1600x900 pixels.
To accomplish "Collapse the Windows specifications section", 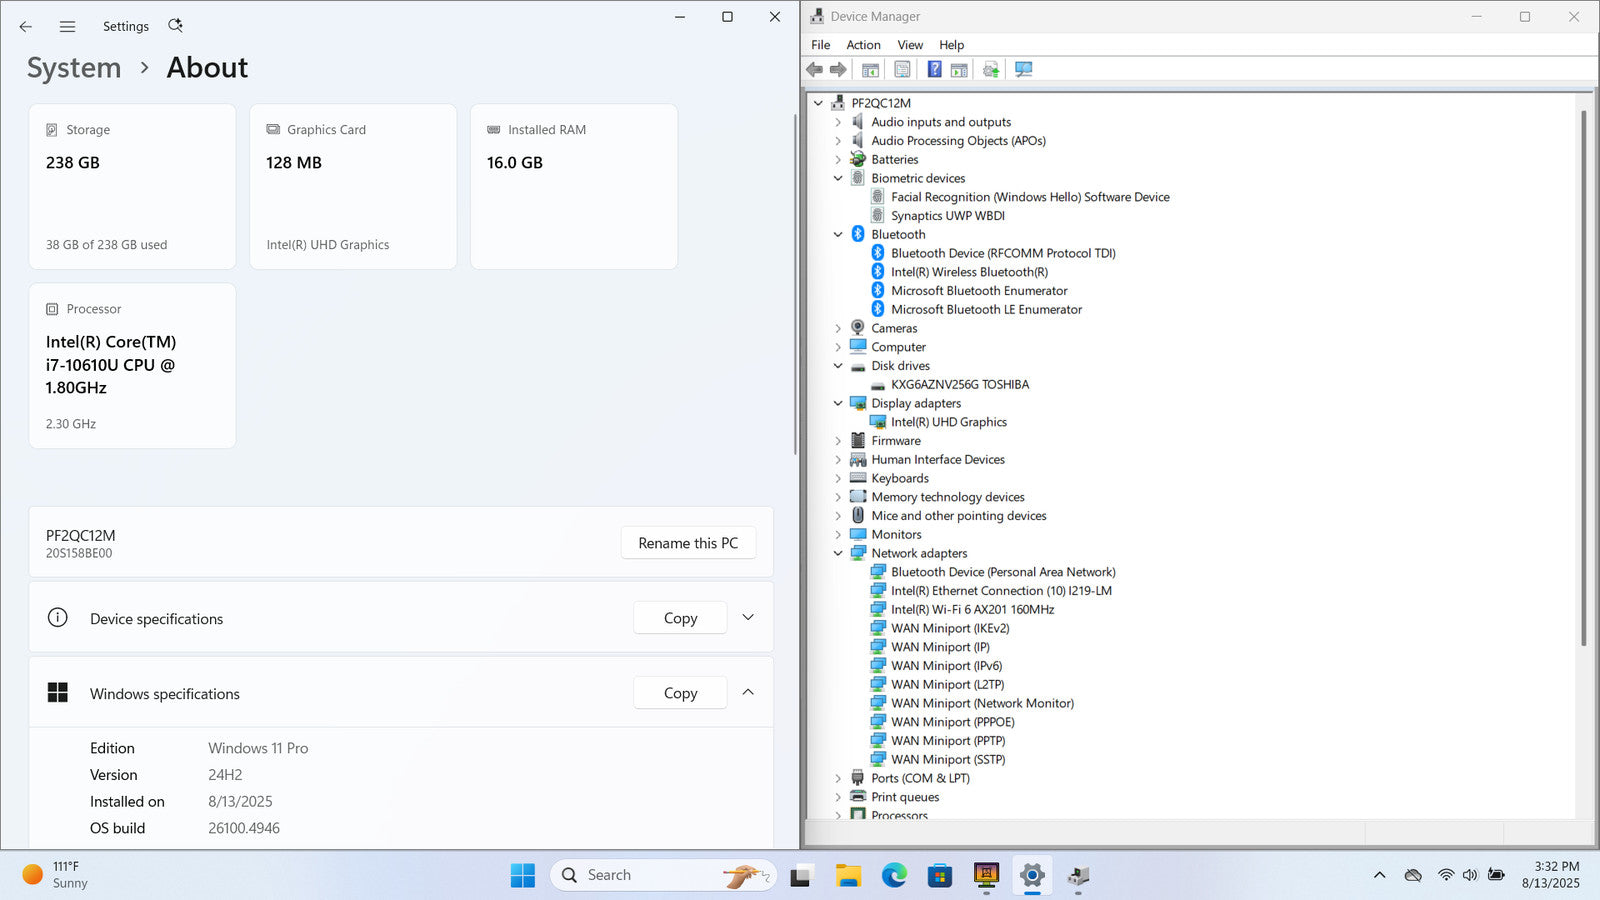I will (748, 693).
